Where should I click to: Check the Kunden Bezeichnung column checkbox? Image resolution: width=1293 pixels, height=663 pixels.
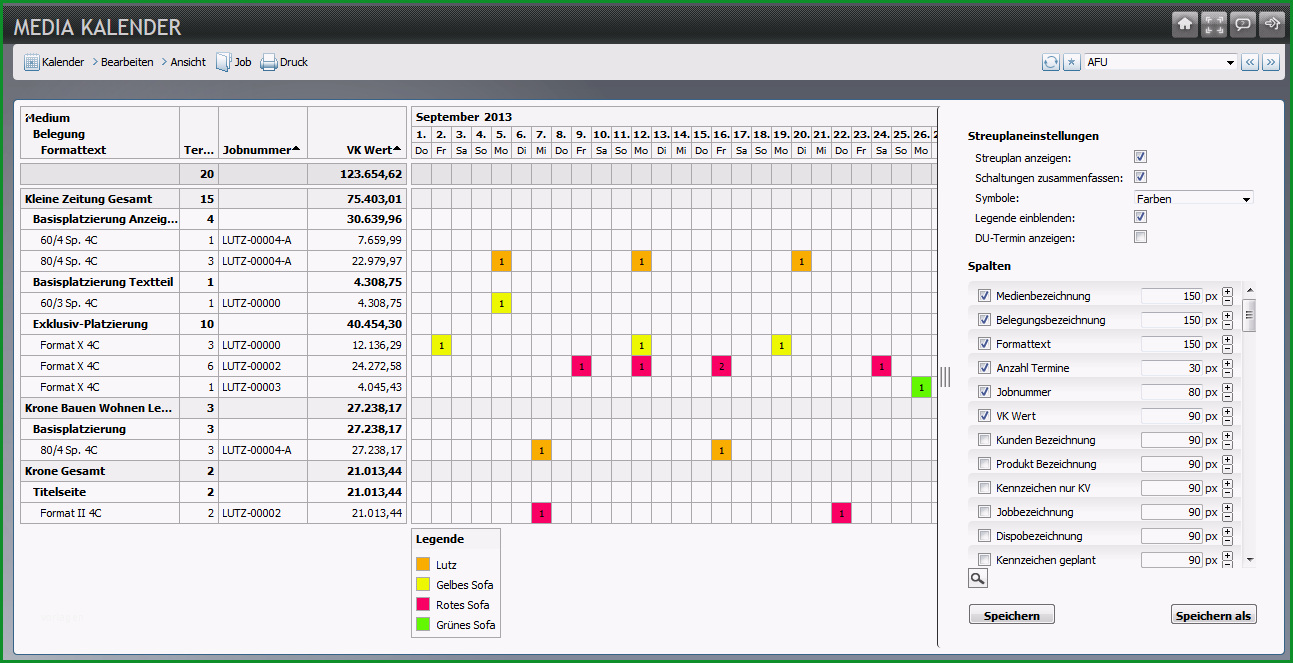(984, 440)
